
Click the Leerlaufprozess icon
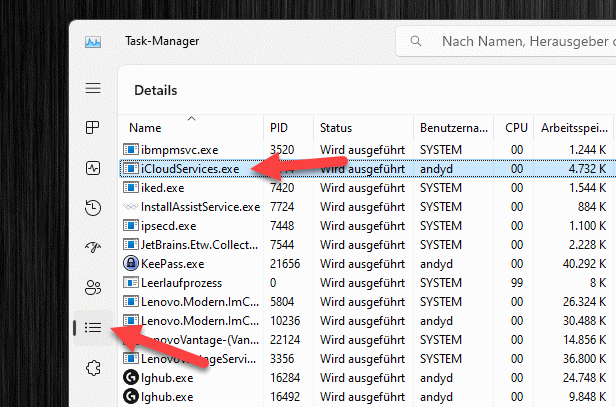click(x=130, y=282)
